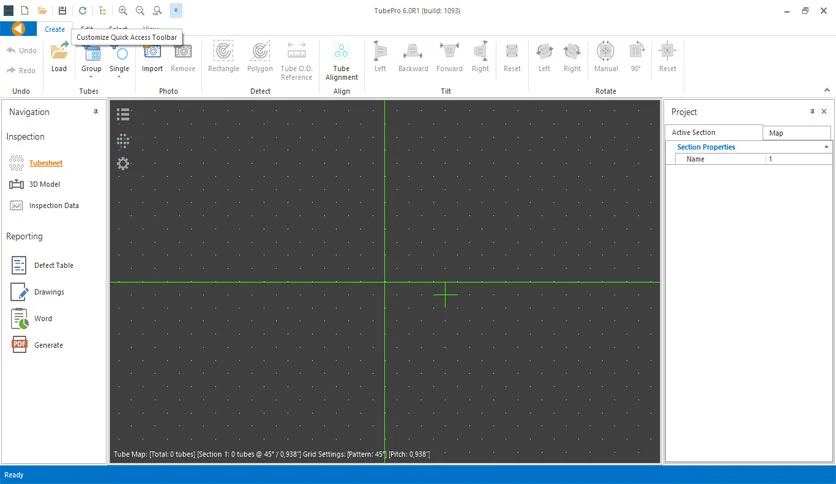836x484 pixels.
Task: Open canvas settings gear
Action: pyautogui.click(x=123, y=164)
